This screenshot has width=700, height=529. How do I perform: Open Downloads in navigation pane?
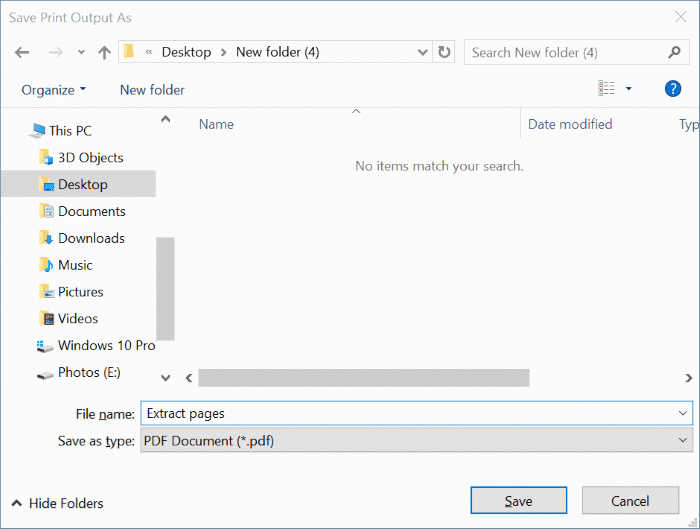pyautogui.click(x=91, y=238)
